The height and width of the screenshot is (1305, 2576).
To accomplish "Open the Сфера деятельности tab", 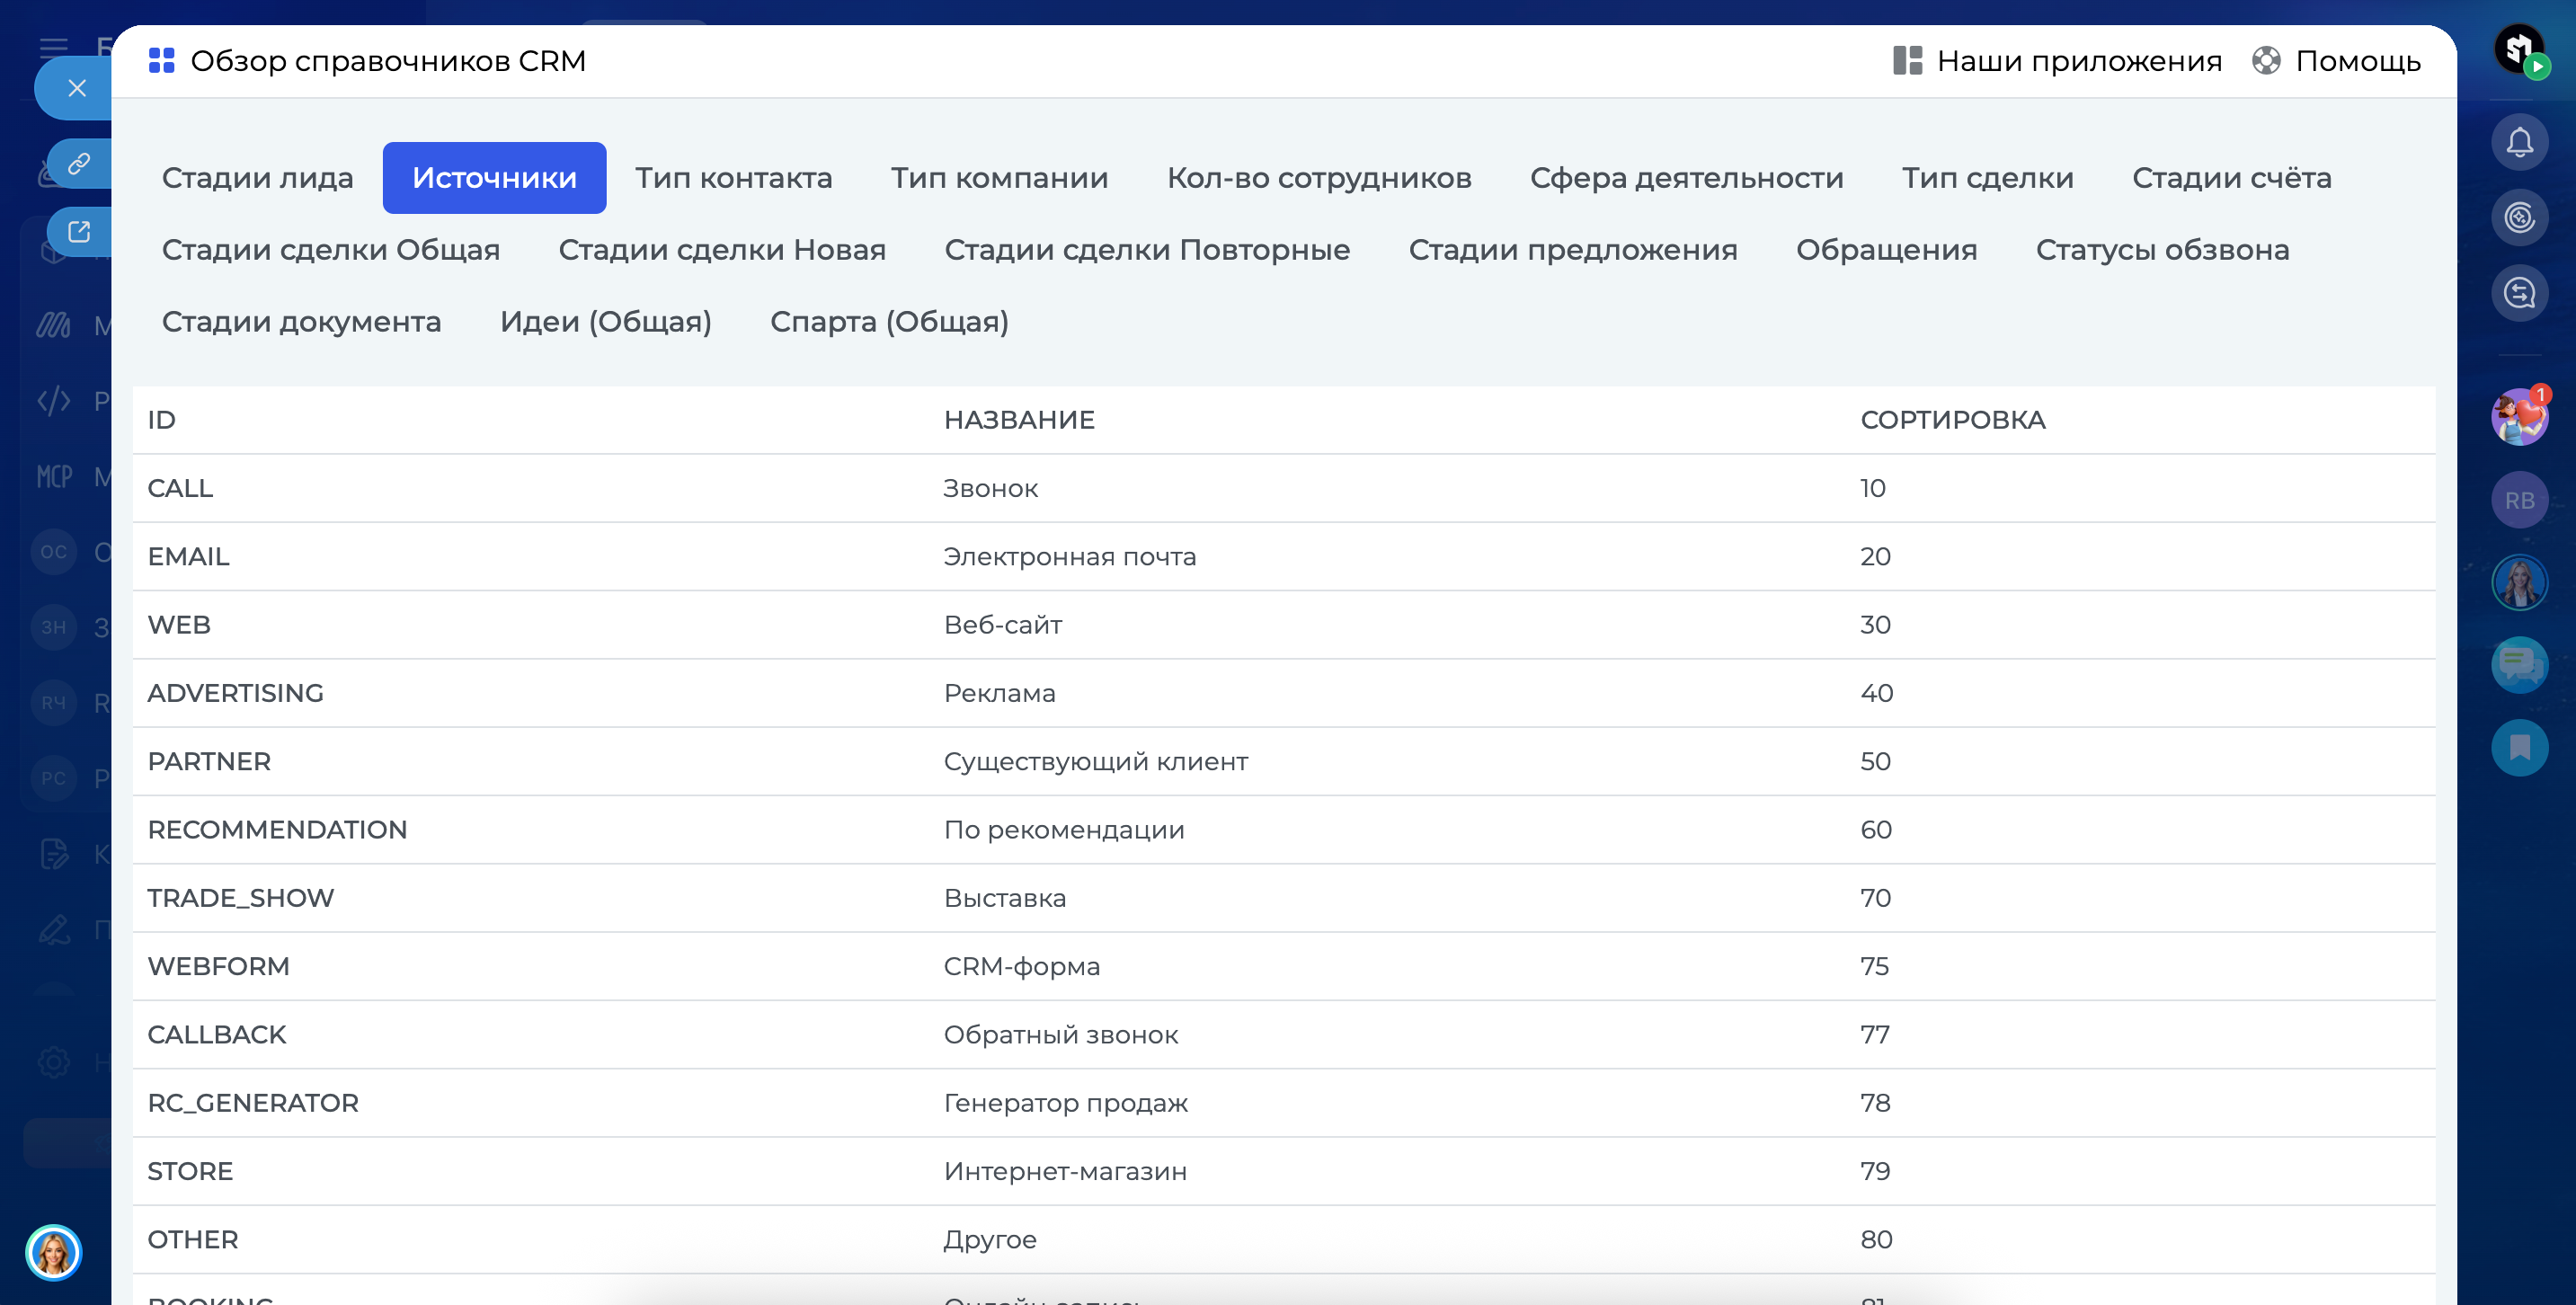I will [x=1686, y=178].
